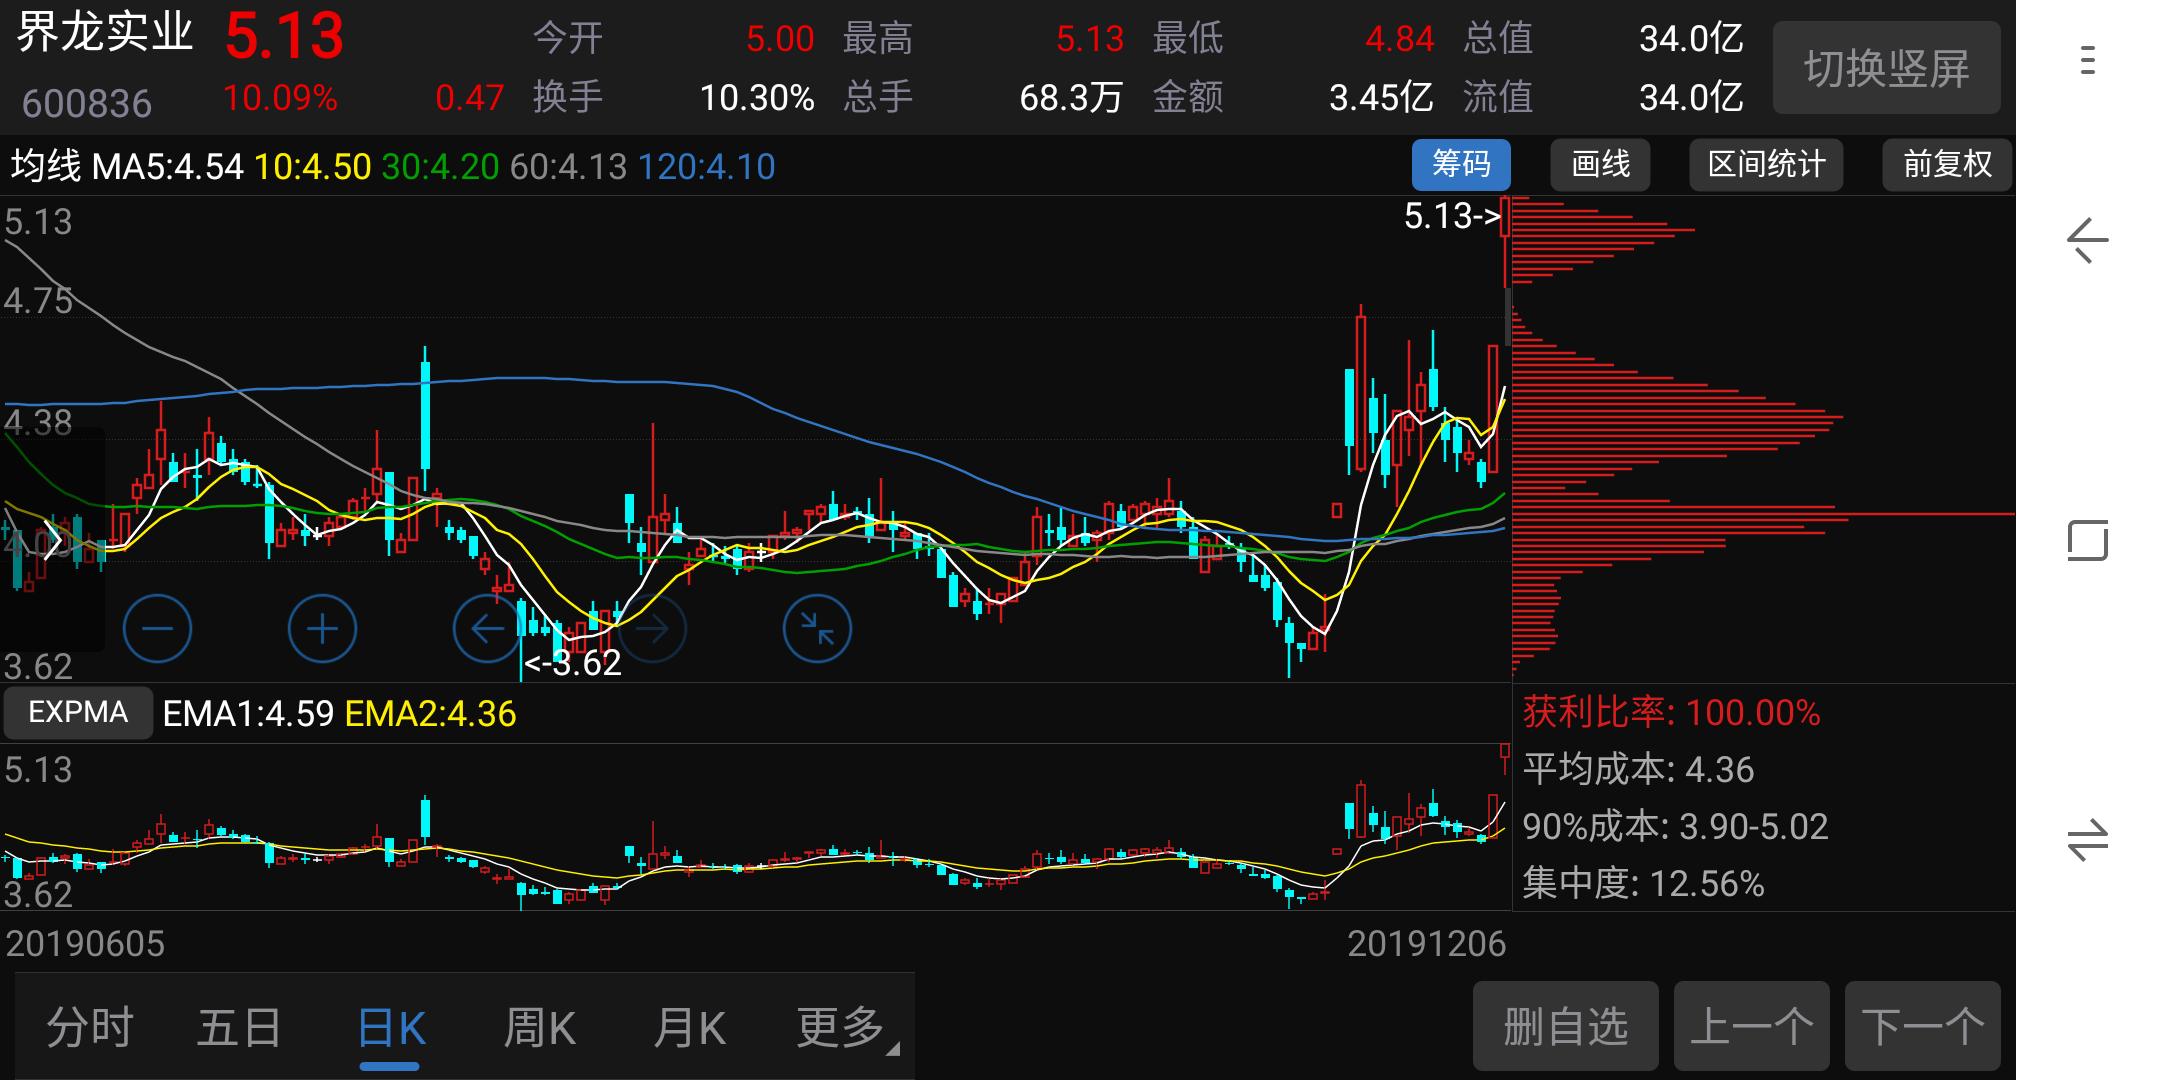Tap the 金额 3.45亿 amount value
The height and width of the screenshot is (1080, 2160).
point(1381,97)
